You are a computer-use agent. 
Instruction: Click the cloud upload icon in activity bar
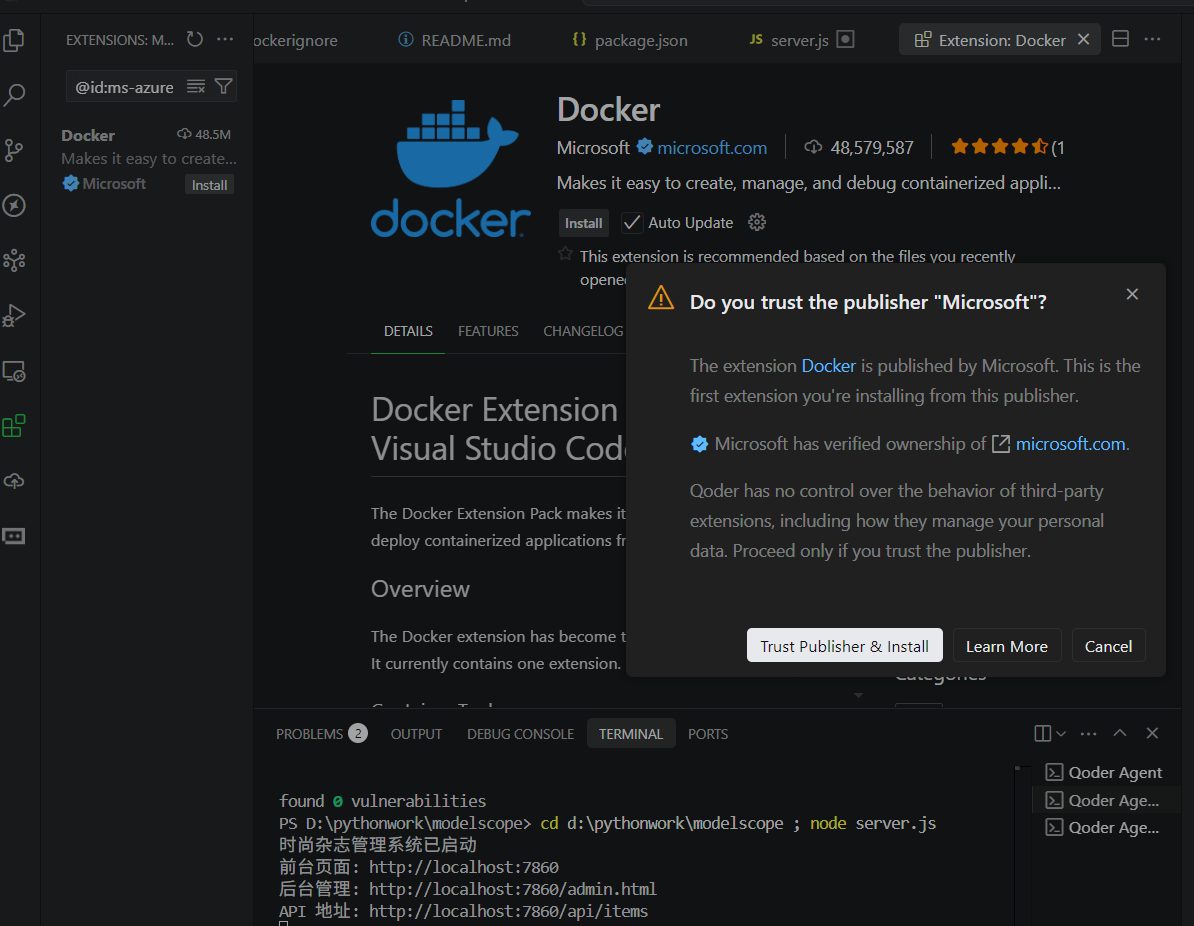14,481
